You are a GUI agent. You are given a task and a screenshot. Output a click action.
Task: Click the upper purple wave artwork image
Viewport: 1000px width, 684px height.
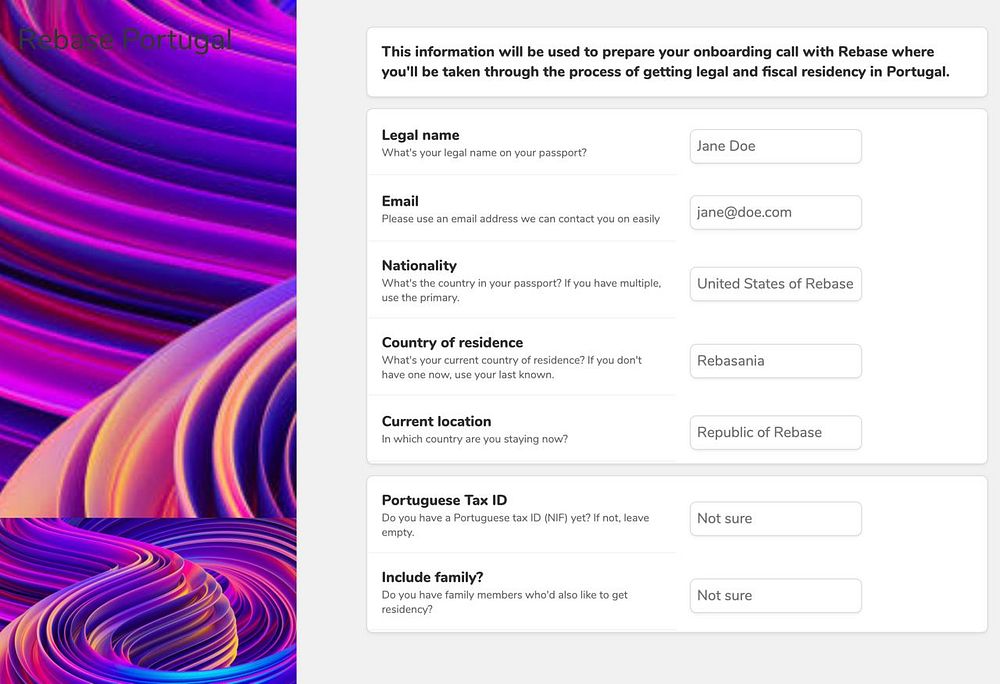[148, 258]
